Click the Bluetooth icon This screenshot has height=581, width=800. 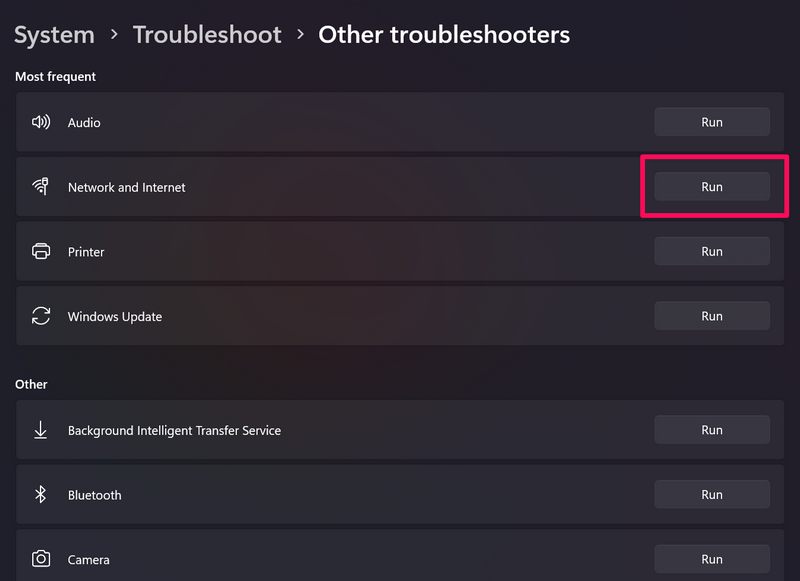[x=40, y=494]
